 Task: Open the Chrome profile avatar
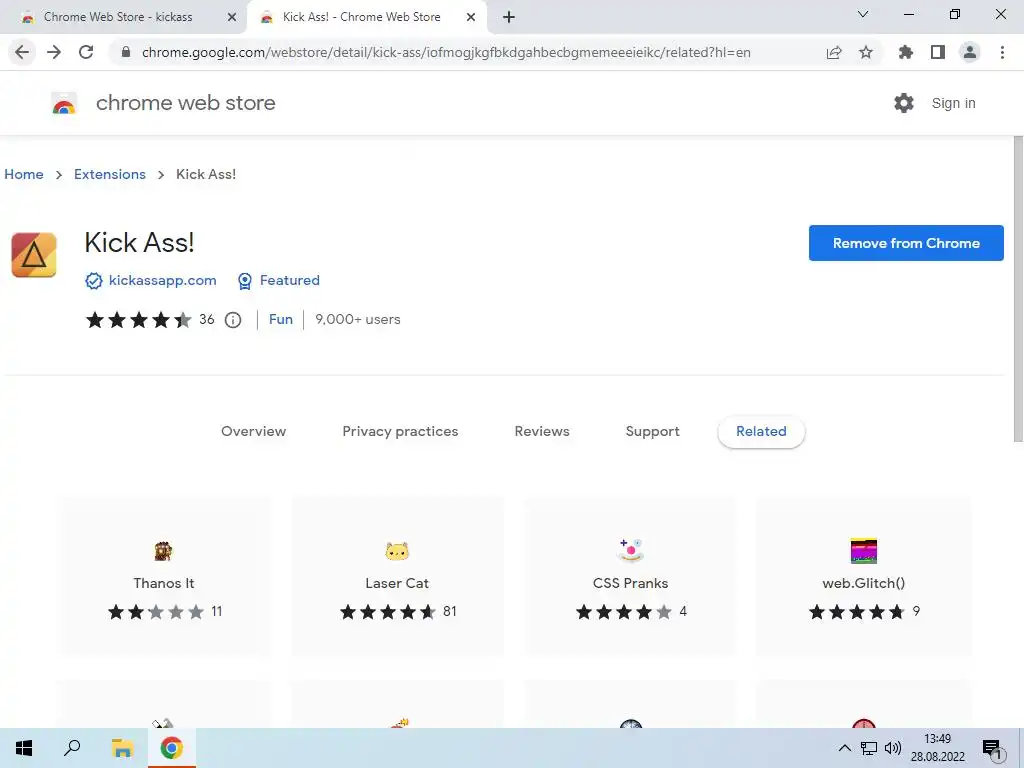970,52
